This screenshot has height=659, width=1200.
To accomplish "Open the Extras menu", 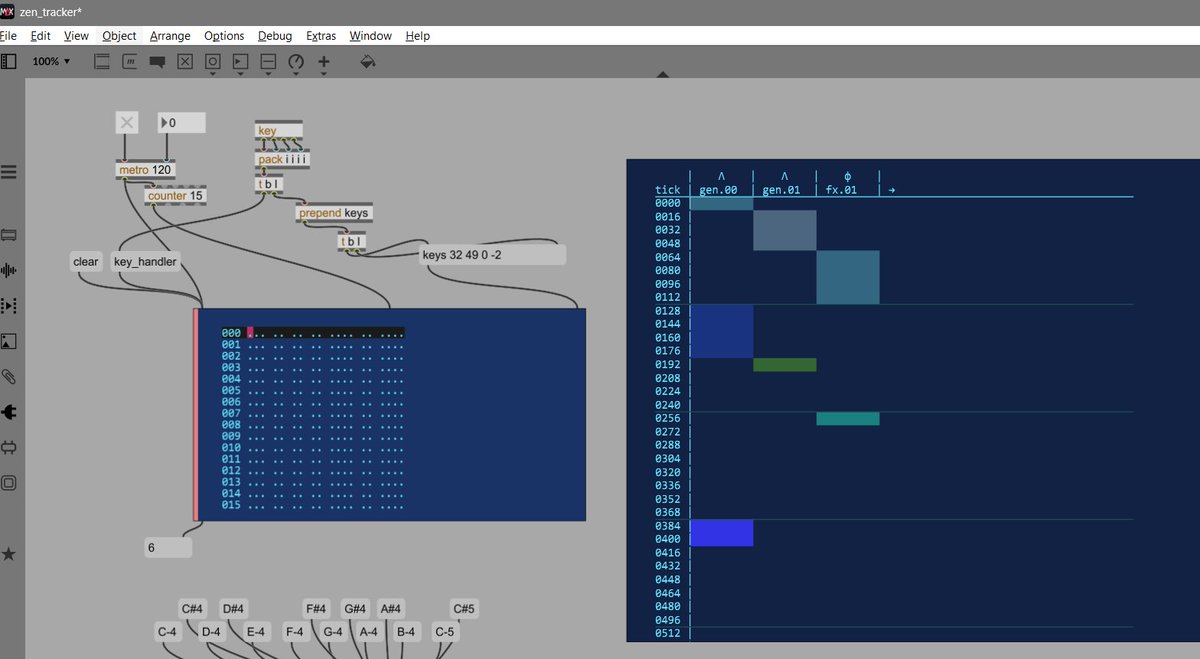I will pos(321,36).
